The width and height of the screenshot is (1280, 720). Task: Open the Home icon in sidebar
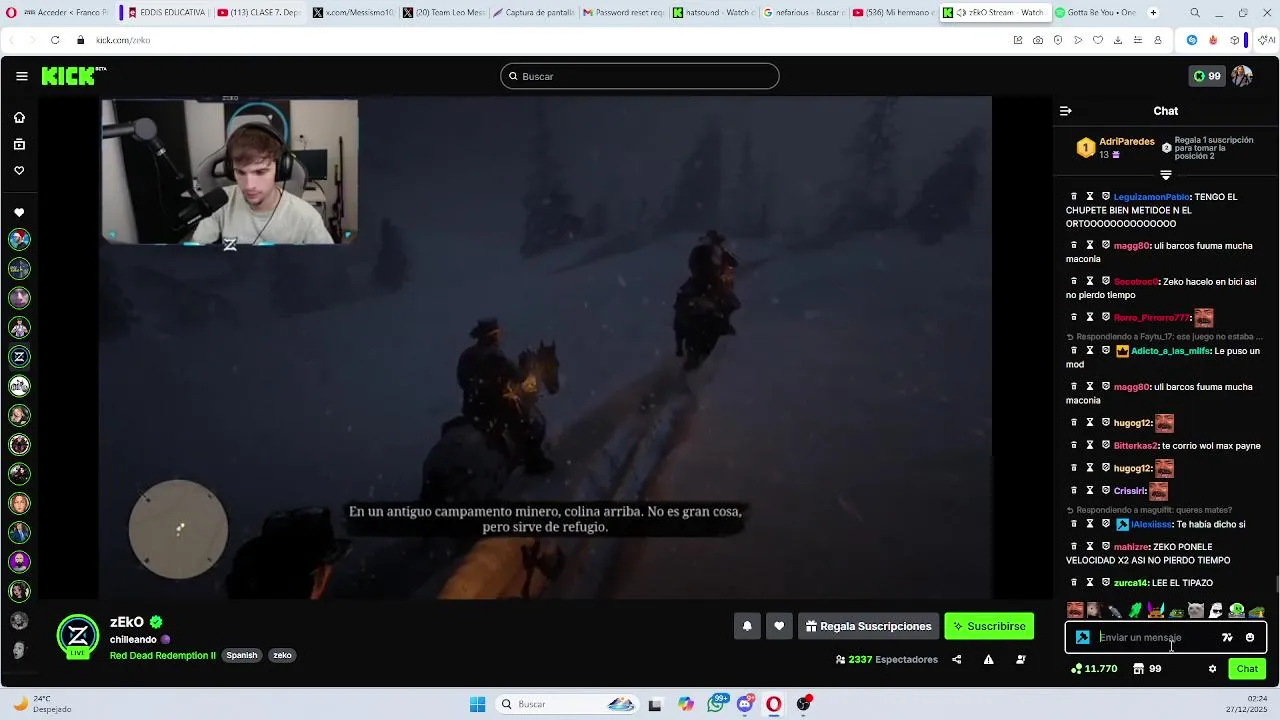click(x=19, y=118)
